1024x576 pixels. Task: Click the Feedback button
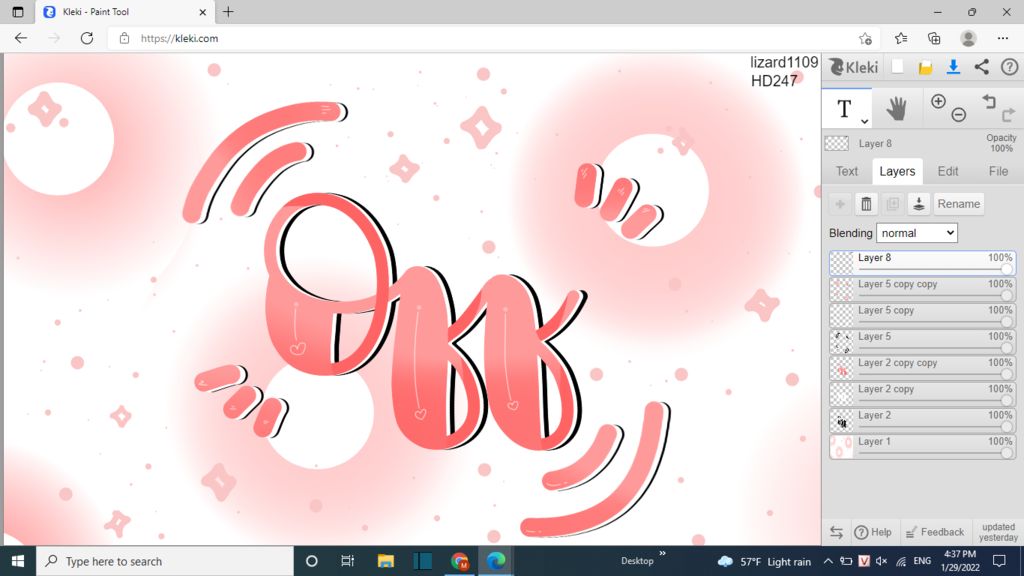click(935, 532)
